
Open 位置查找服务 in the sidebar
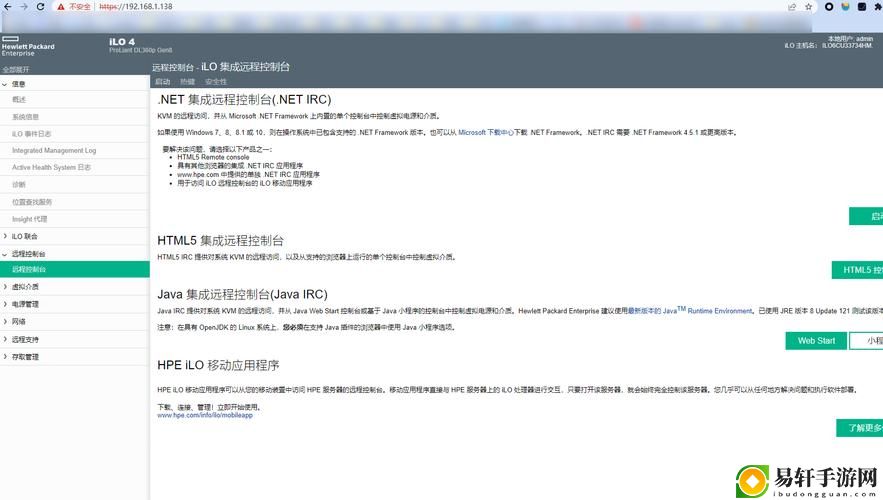tap(32, 202)
